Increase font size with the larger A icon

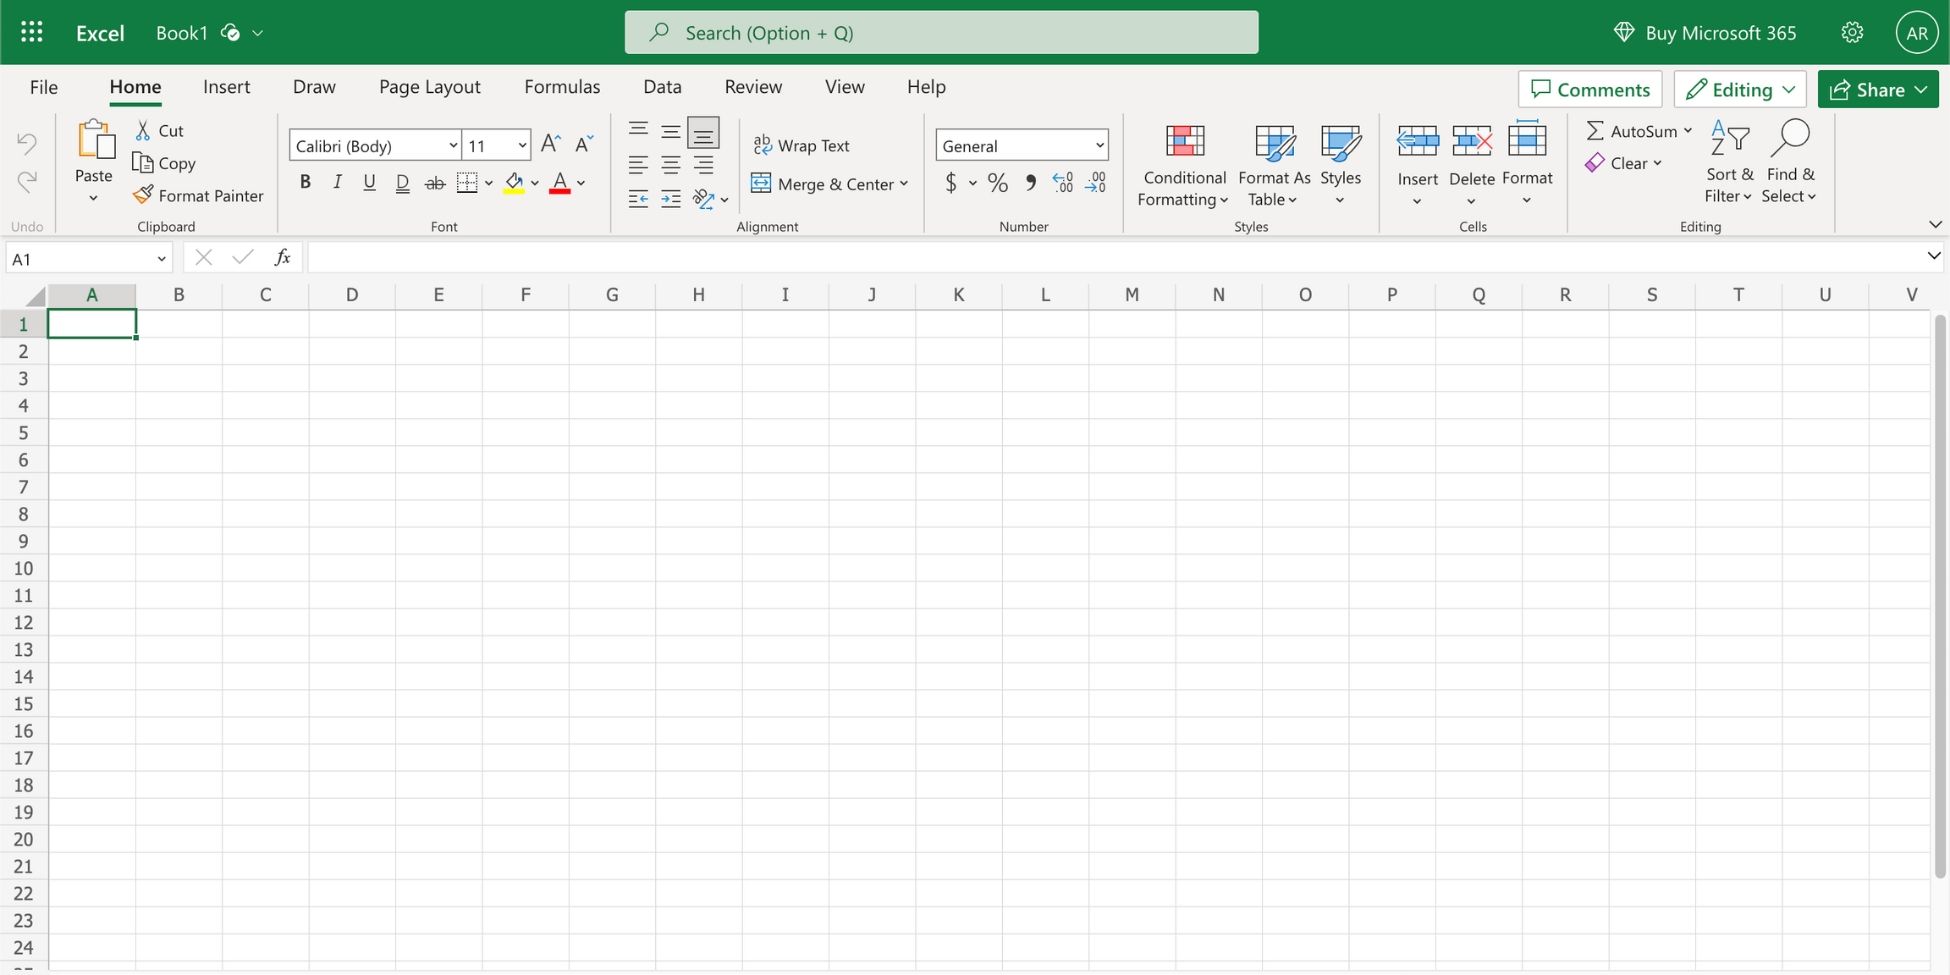(550, 144)
